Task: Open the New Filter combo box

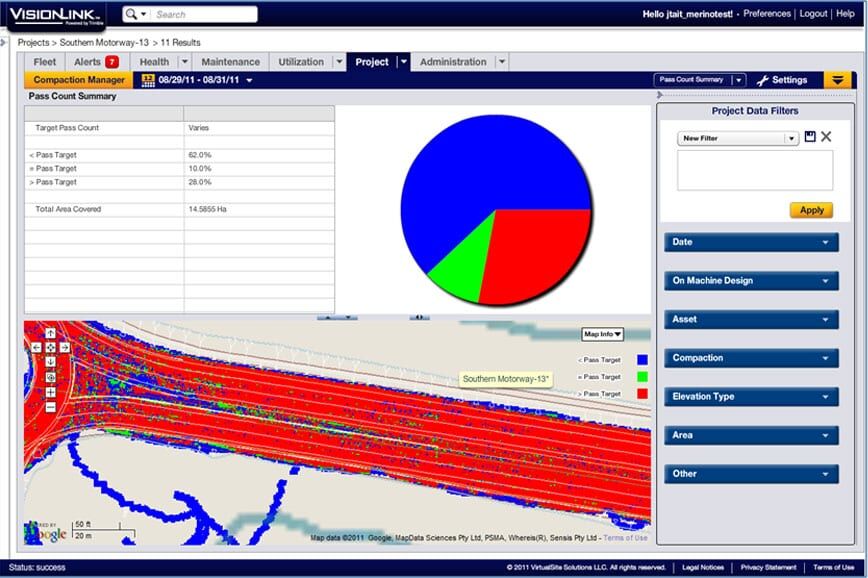Action: (738, 138)
